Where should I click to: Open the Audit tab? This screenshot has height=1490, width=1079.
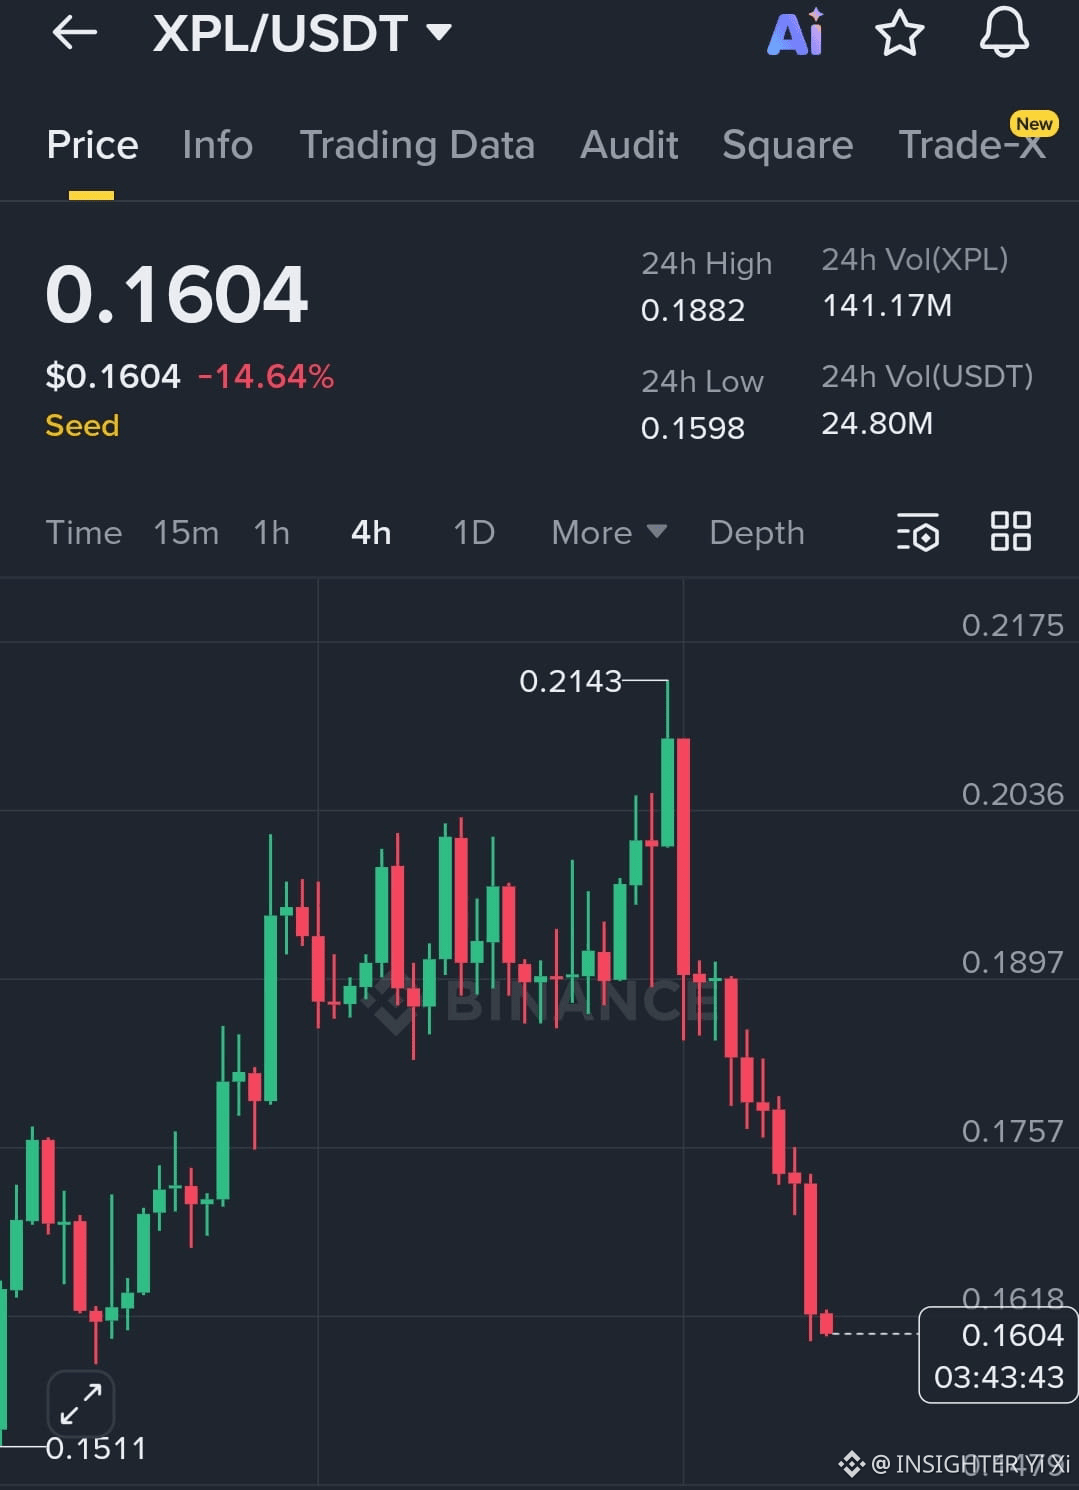pos(628,145)
